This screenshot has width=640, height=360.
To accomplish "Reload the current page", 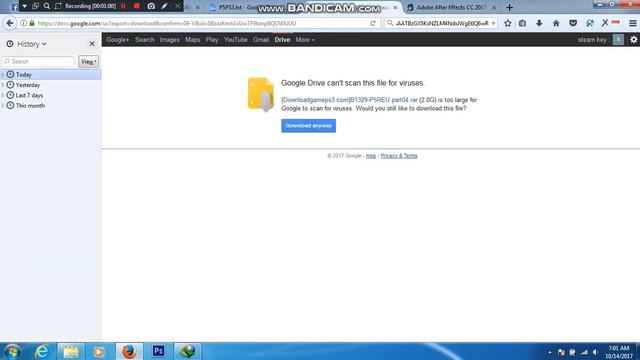I will (373, 23).
